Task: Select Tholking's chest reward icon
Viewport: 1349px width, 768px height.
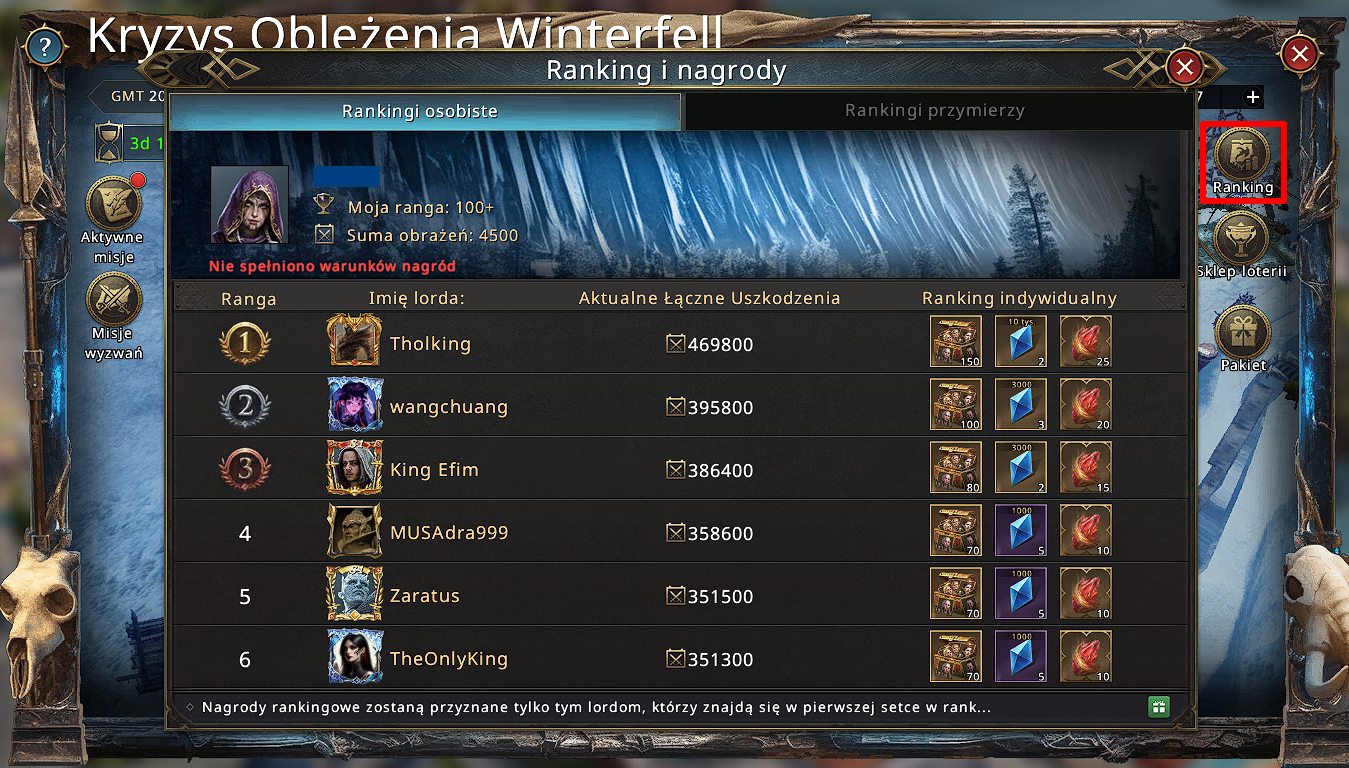Action: 956,342
